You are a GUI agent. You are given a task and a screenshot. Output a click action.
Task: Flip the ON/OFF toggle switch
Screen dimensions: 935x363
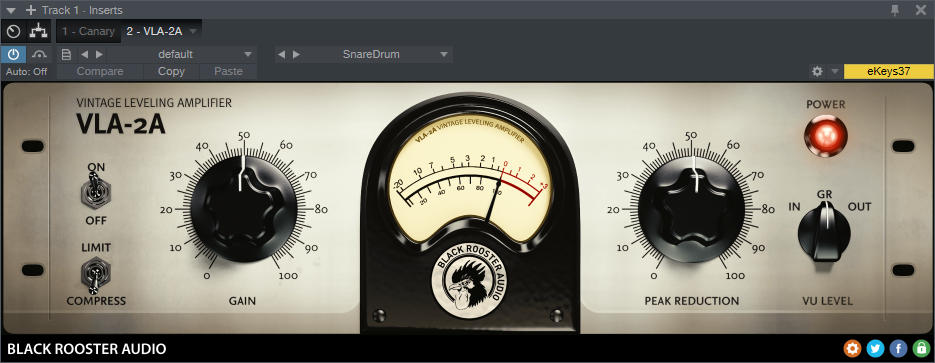[95, 192]
